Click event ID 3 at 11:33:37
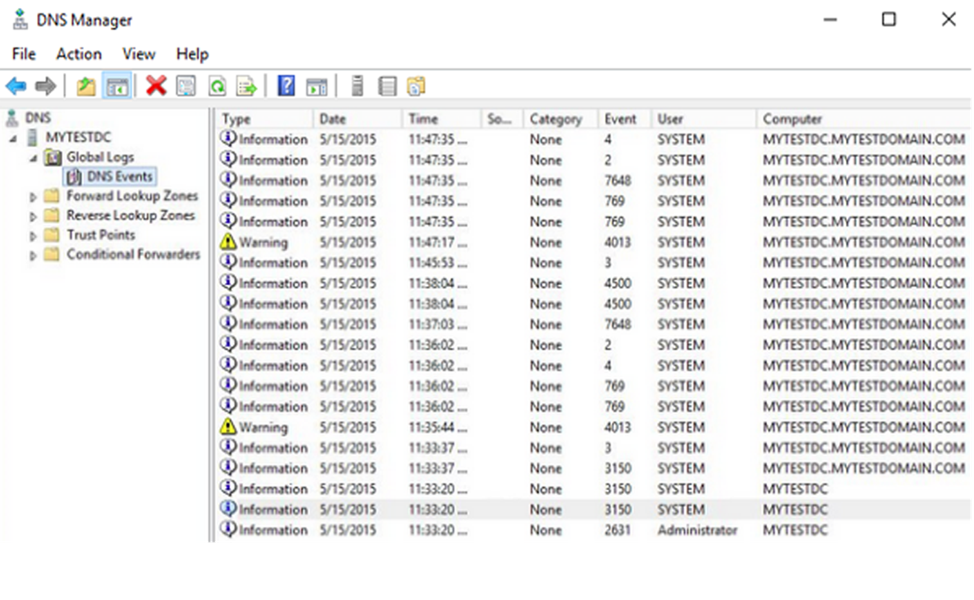Viewport: 974px width, 600px height. (x=608, y=448)
